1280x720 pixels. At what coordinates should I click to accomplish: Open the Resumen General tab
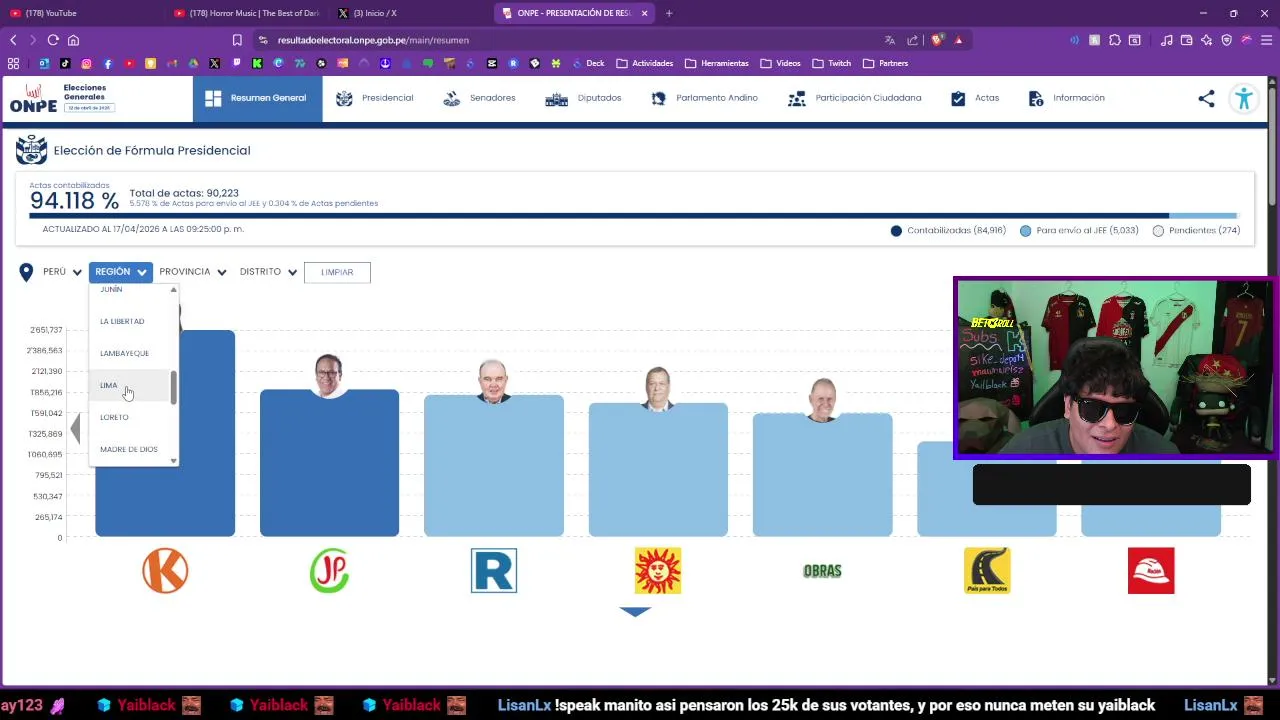(257, 98)
